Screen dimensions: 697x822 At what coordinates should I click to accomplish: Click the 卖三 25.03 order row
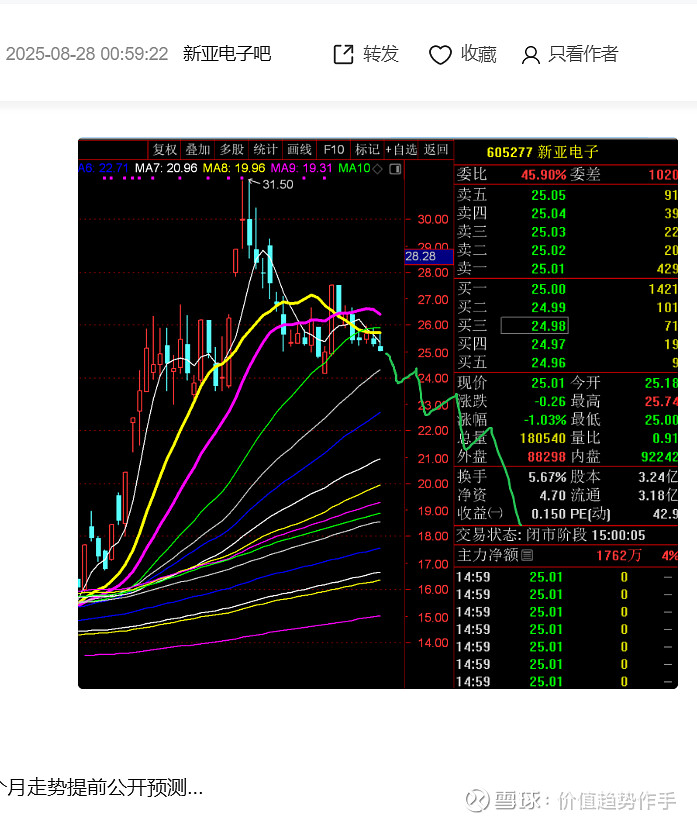[x=566, y=232]
